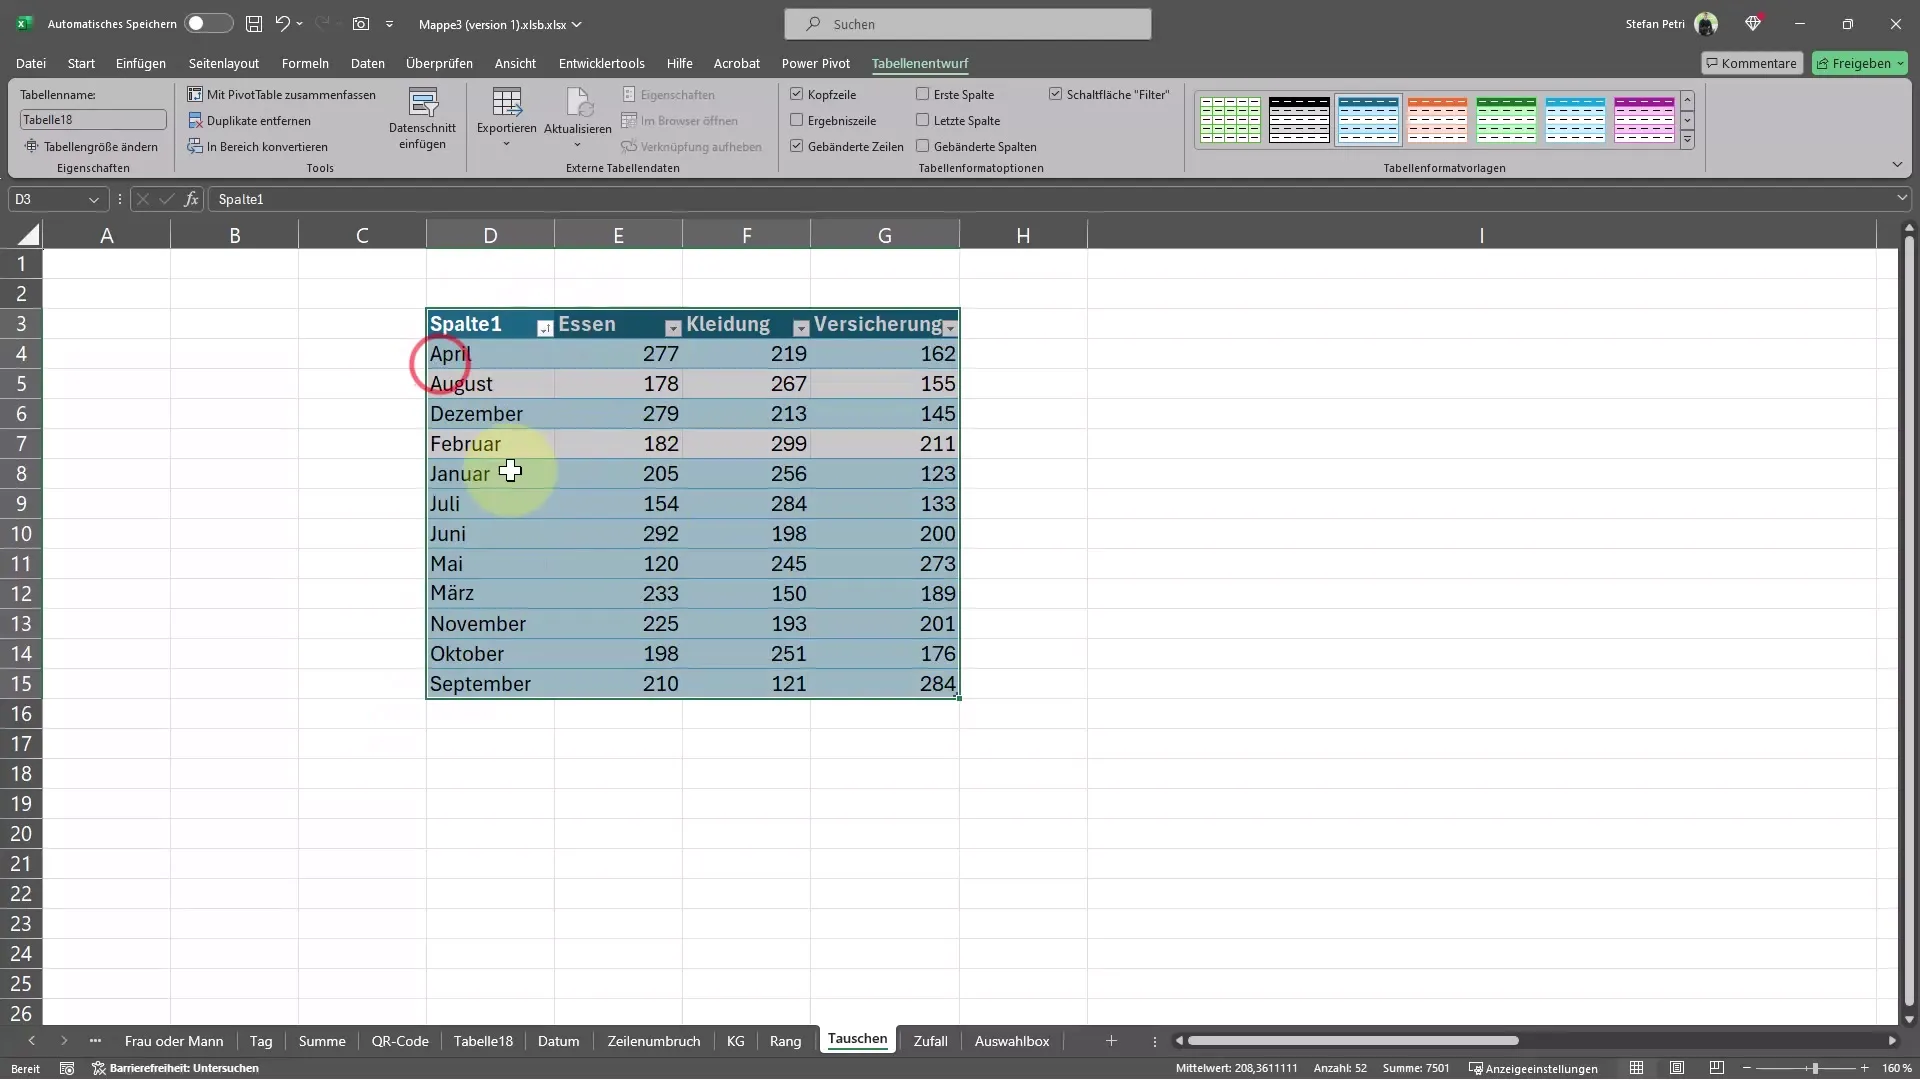Image resolution: width=1920 pixels, height=1080 pixels.
Task: Enable the Erste Spalte checkbox
Action: tap(923, 94)
